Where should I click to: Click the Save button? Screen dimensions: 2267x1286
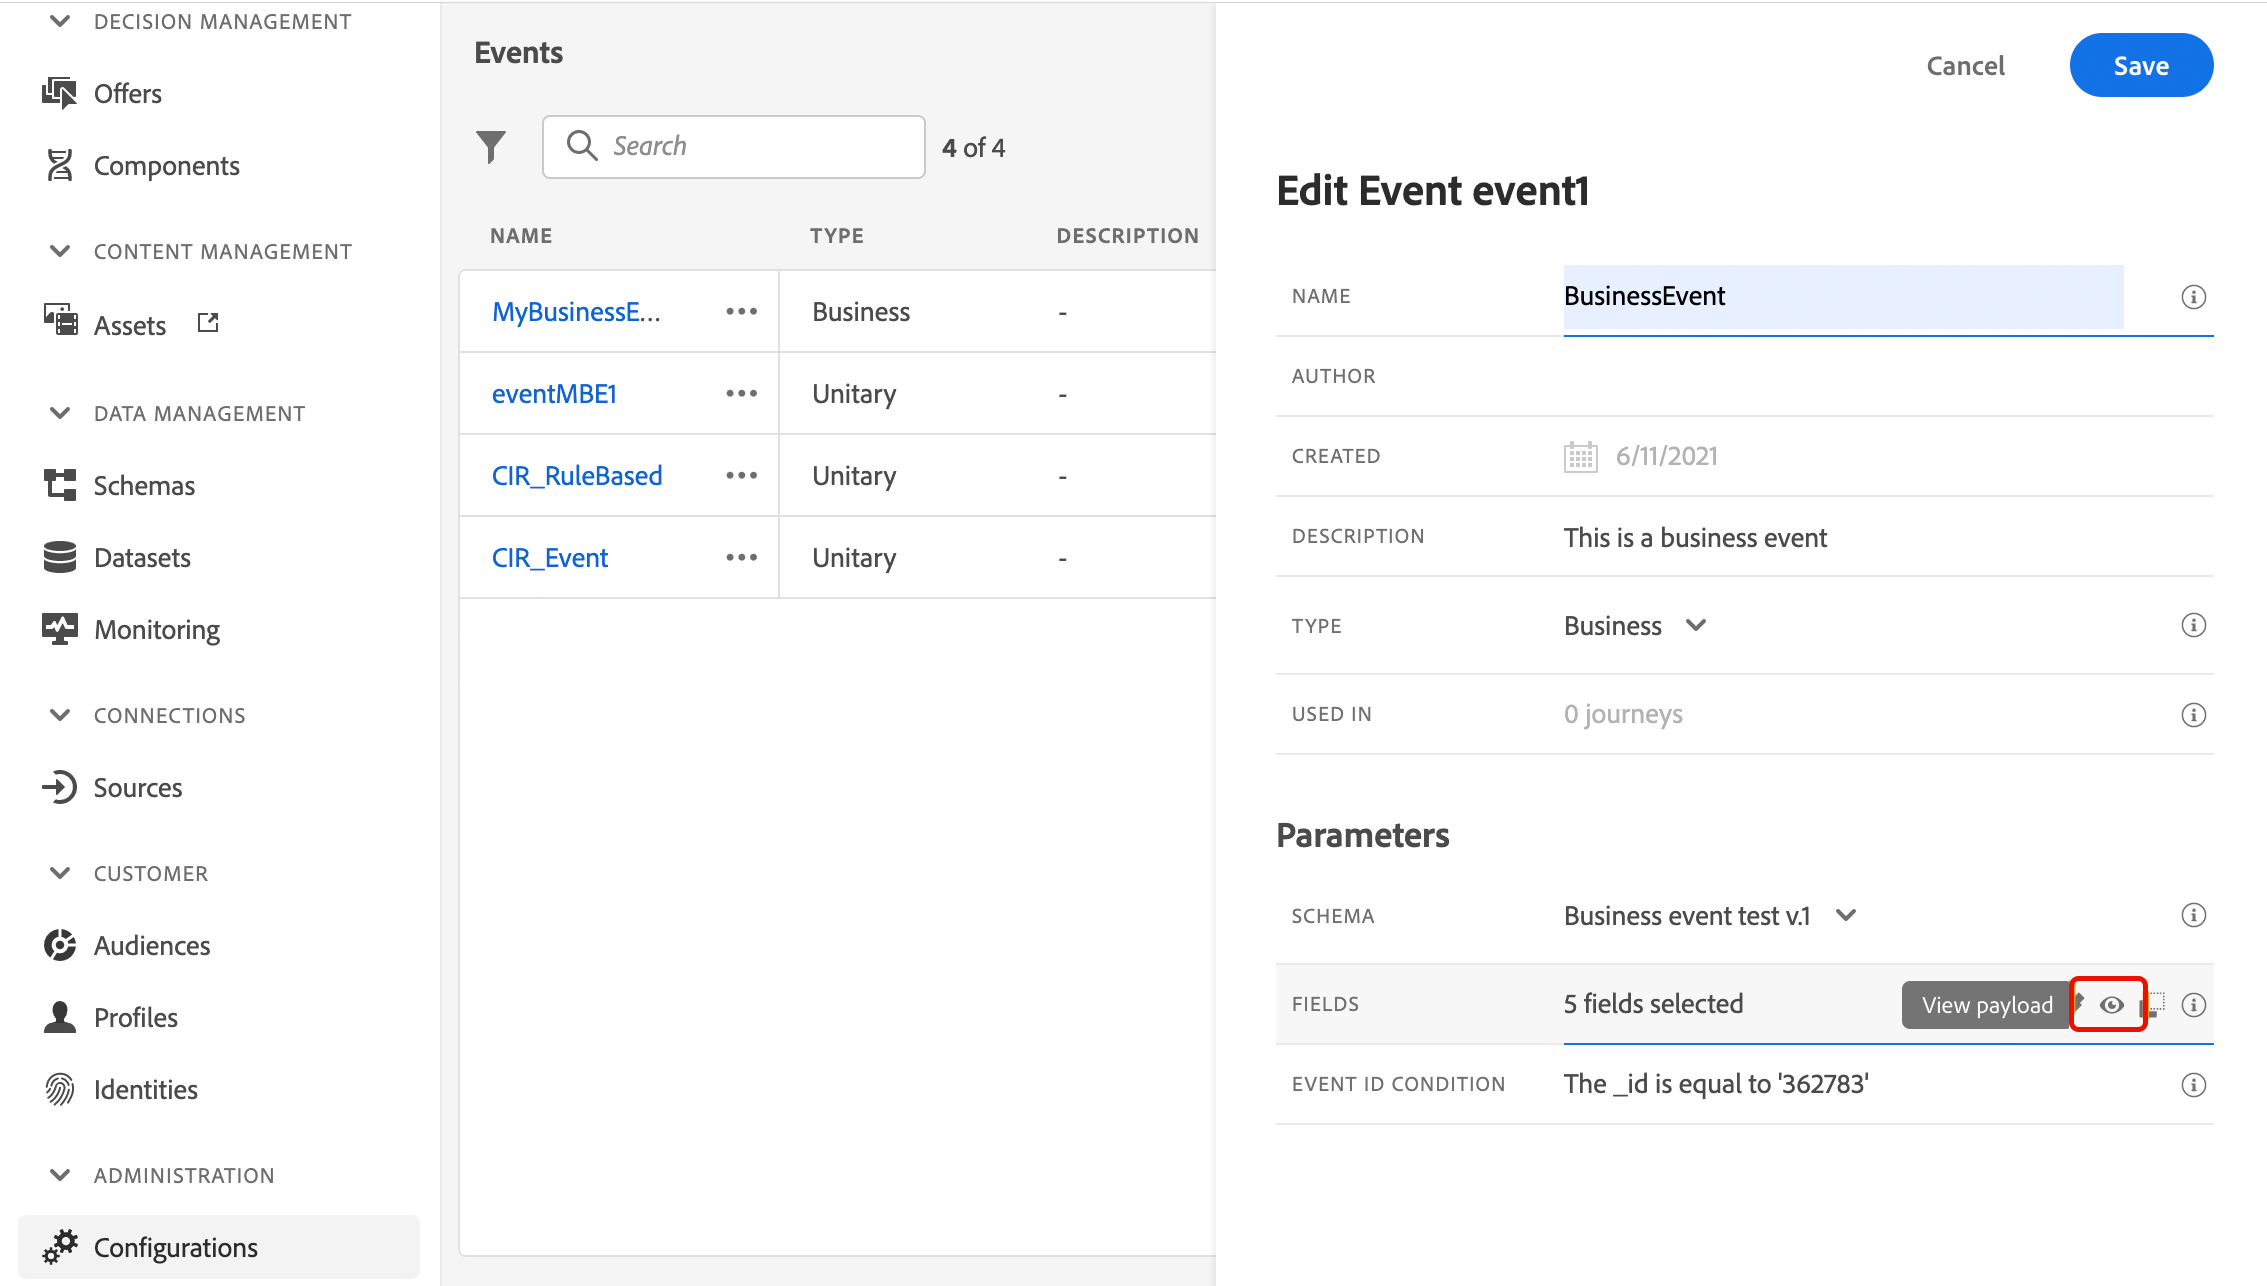pos(2140,66)
